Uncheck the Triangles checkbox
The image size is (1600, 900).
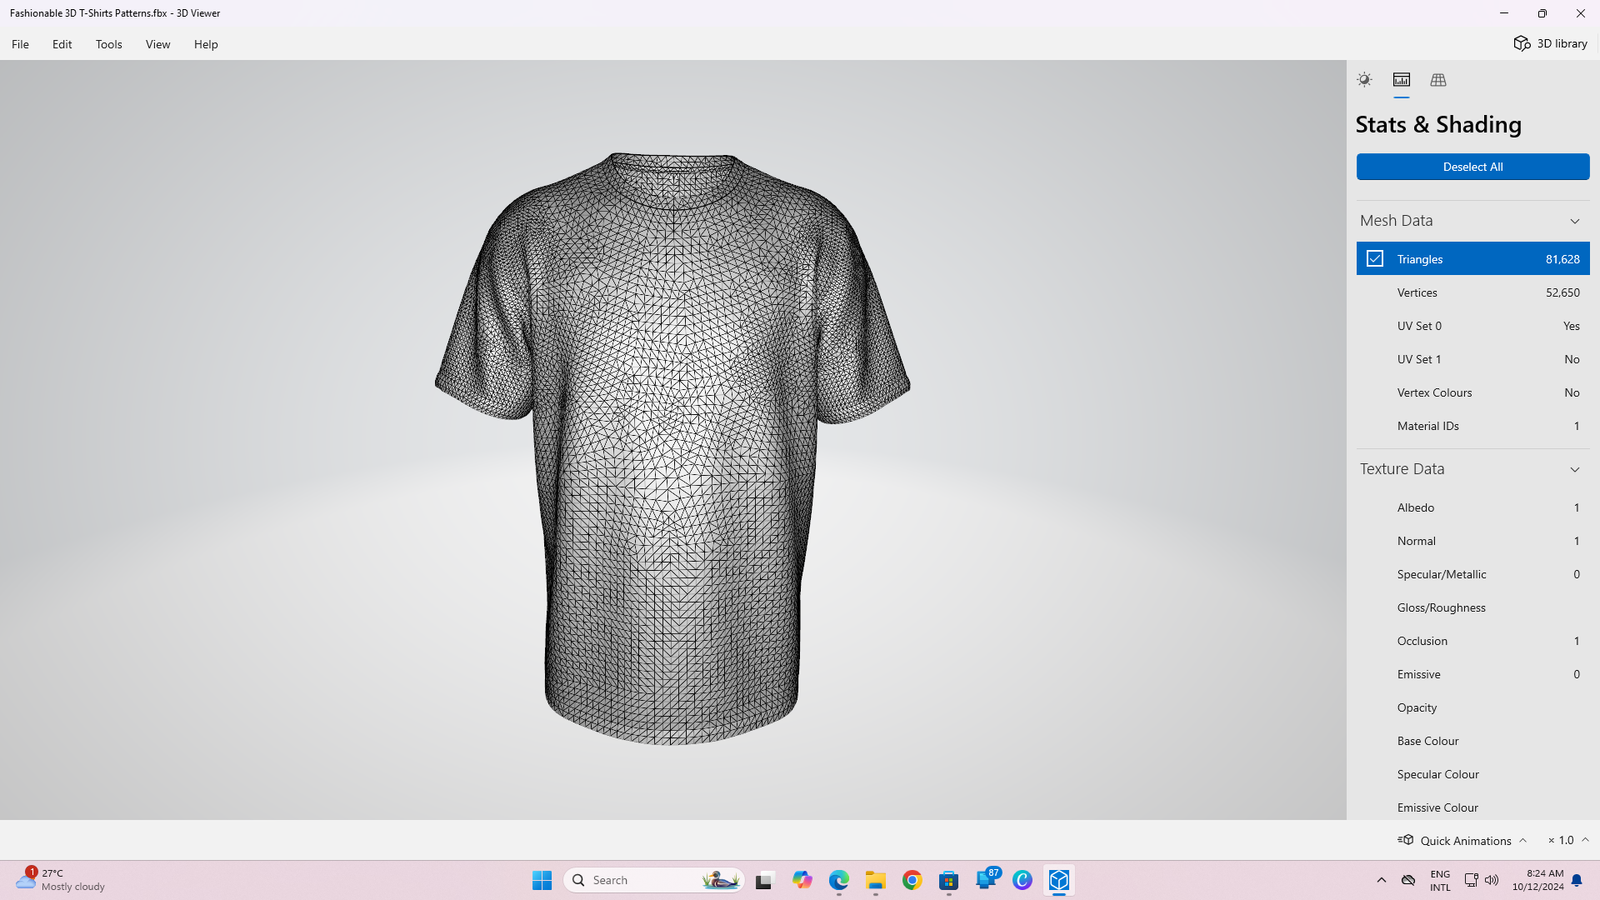(x=1375, y=259)
